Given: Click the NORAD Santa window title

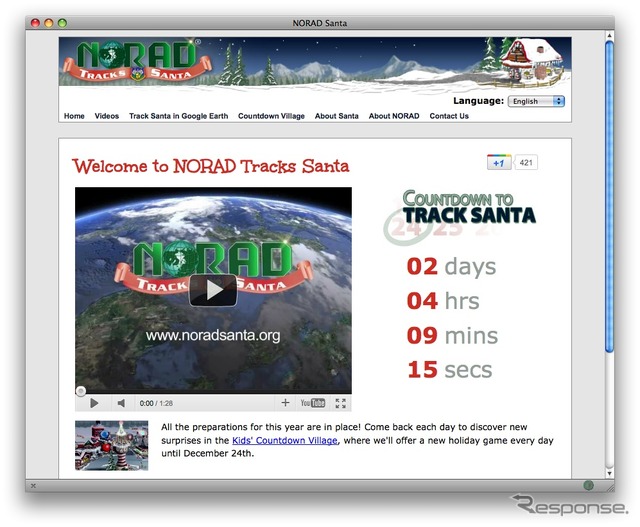Looking at the screenshot, I should click(x=320, y=23).
